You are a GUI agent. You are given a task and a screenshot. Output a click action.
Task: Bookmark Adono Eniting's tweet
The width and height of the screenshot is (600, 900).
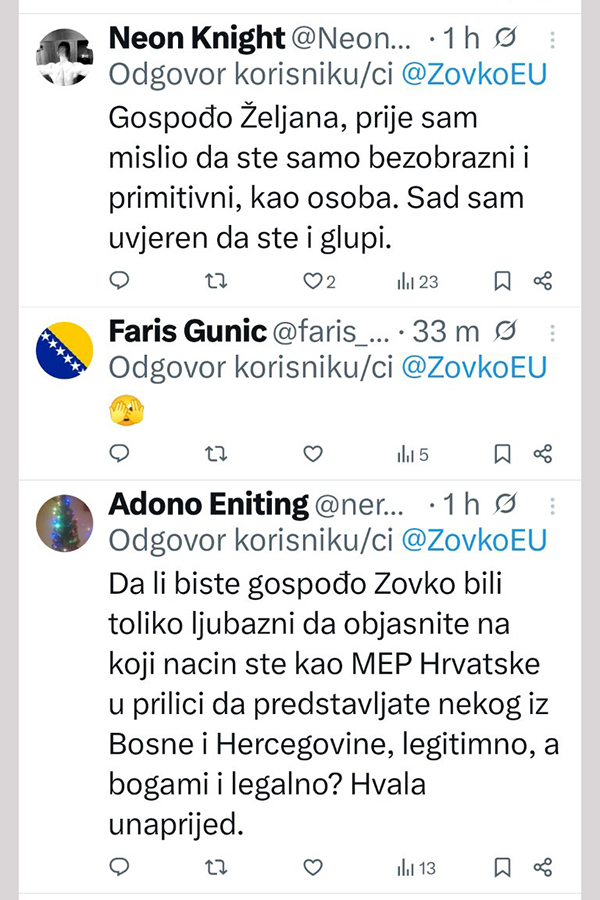pos(503,867)
